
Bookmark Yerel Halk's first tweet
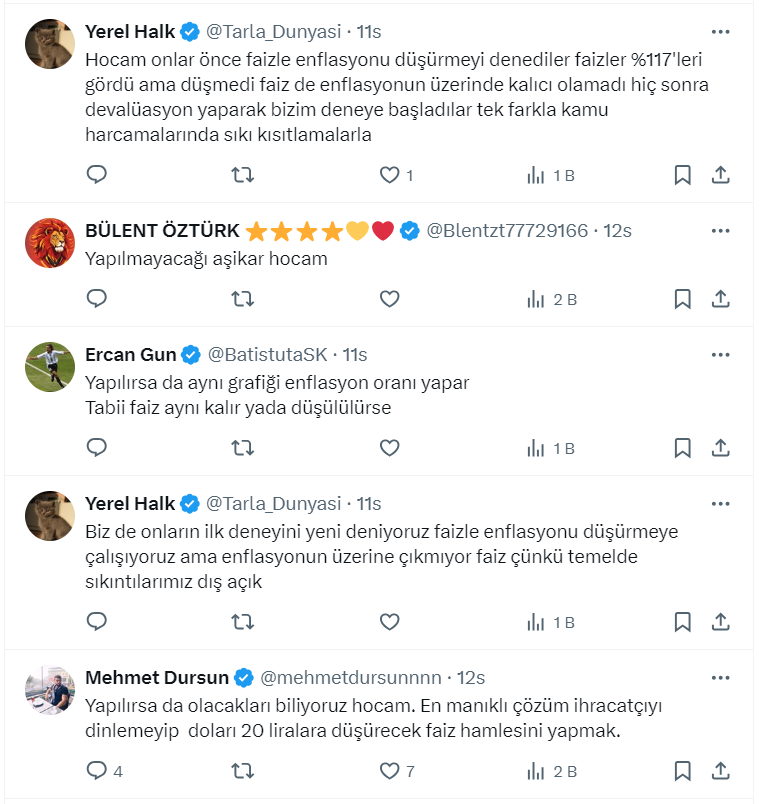point(682,175)
